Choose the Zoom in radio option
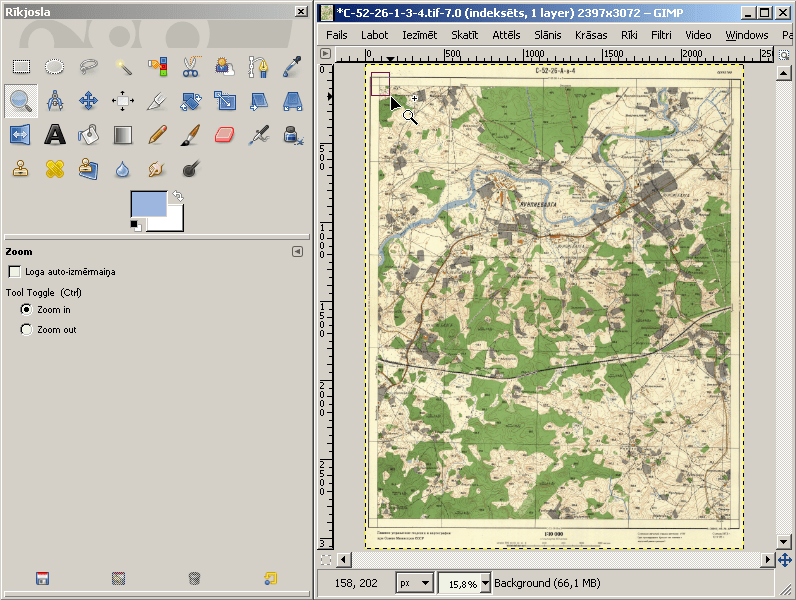 coord(26,309)
